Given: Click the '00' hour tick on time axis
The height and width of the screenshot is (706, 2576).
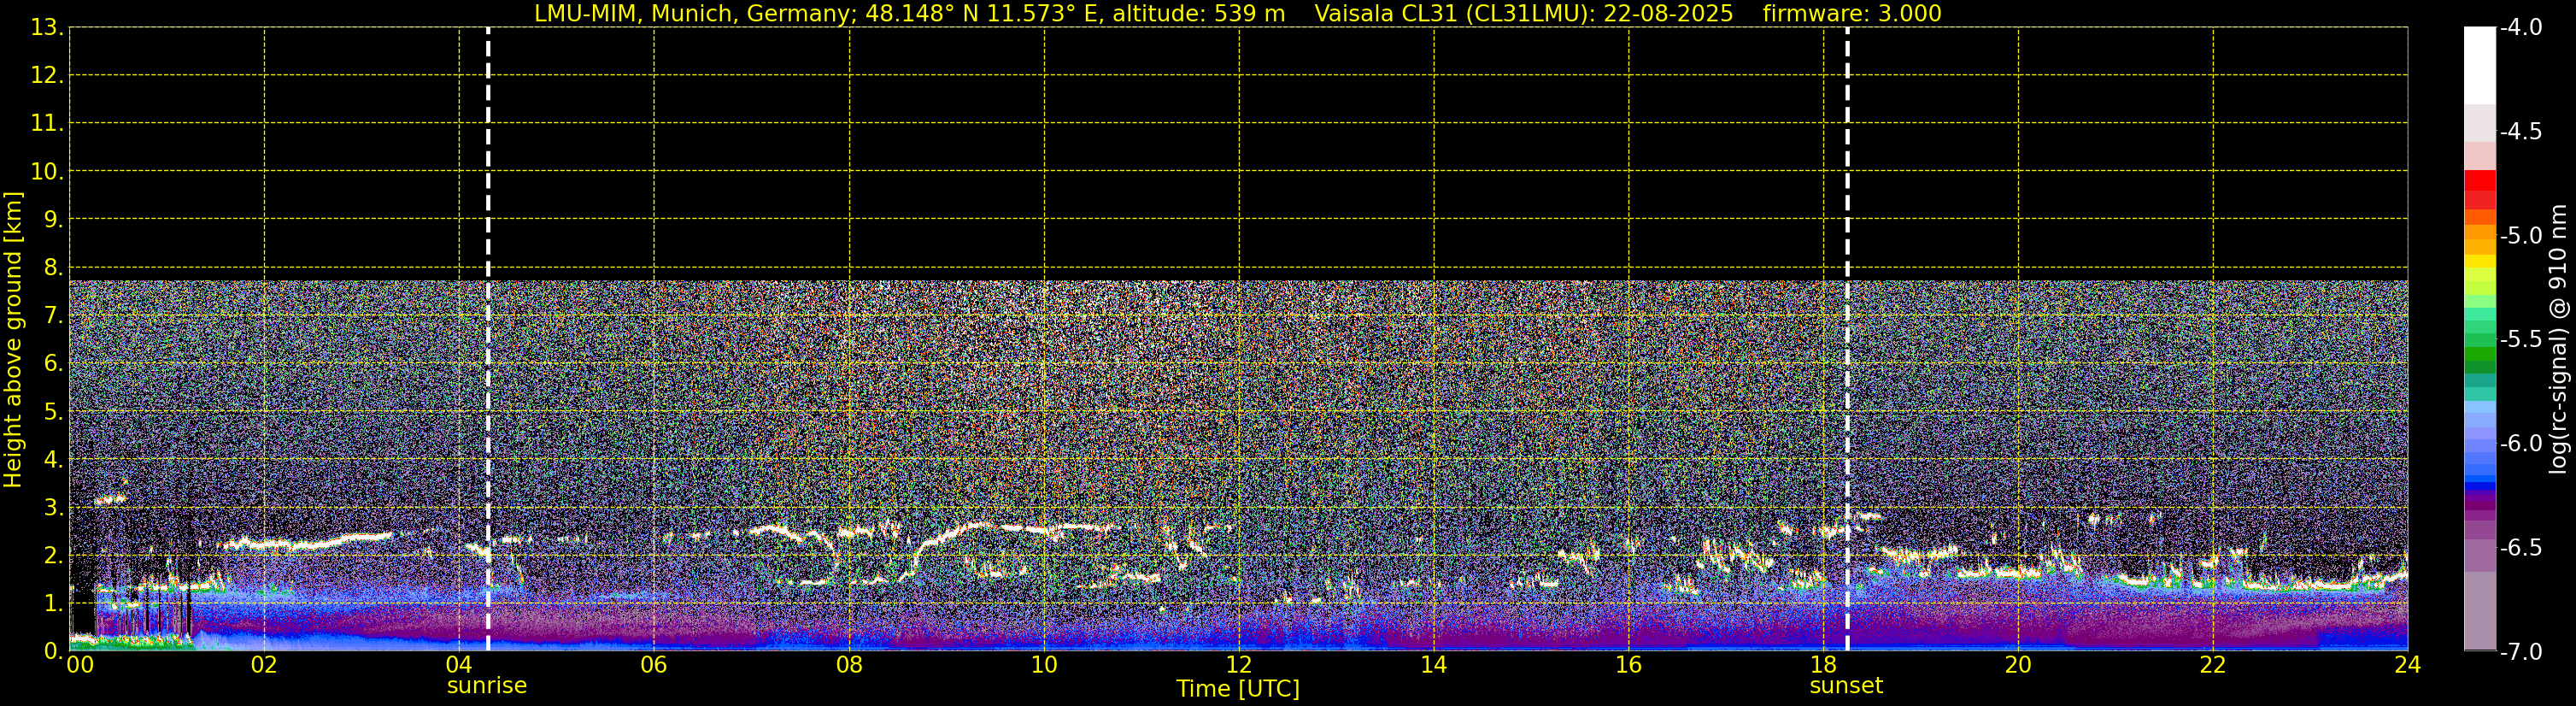Looking at the screenshot, I should [x=80, y=666].
